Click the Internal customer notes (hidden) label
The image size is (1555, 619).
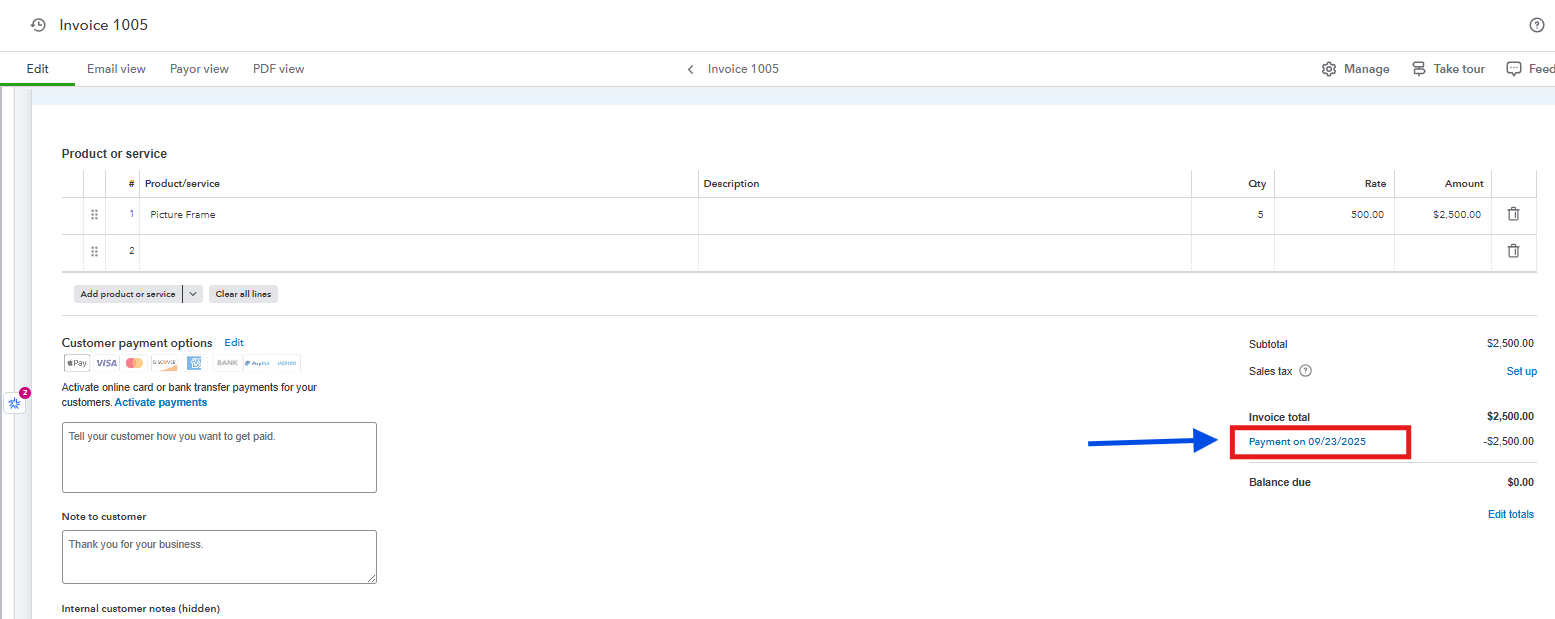141,608
